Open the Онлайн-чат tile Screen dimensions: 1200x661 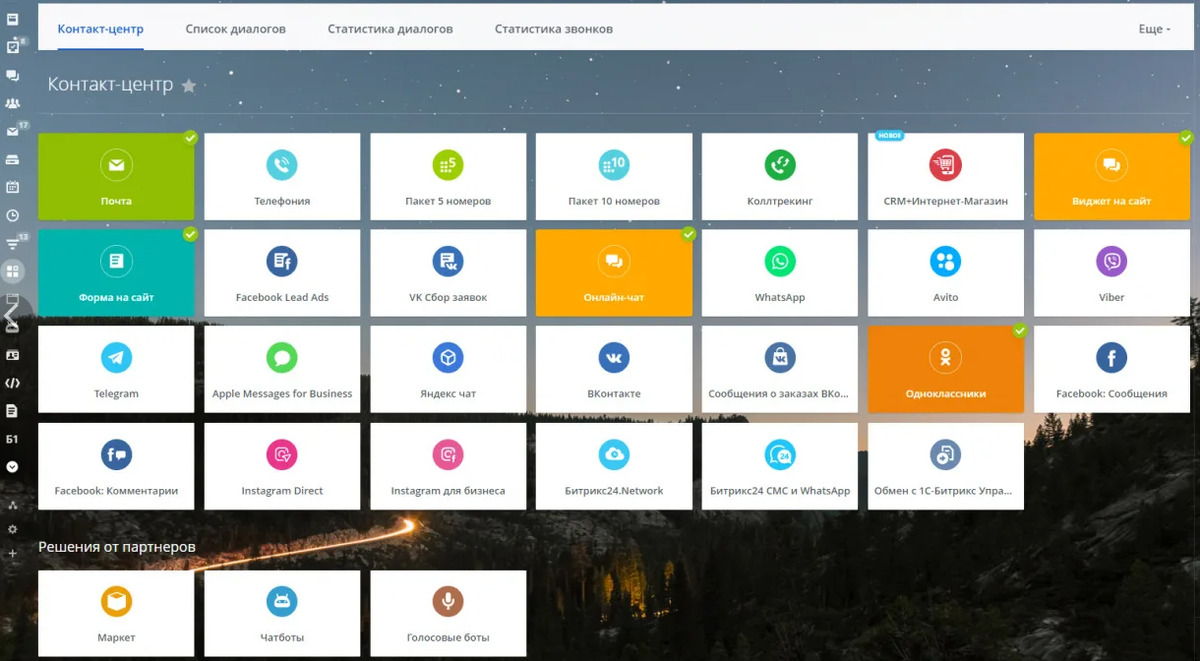[614, 273]
